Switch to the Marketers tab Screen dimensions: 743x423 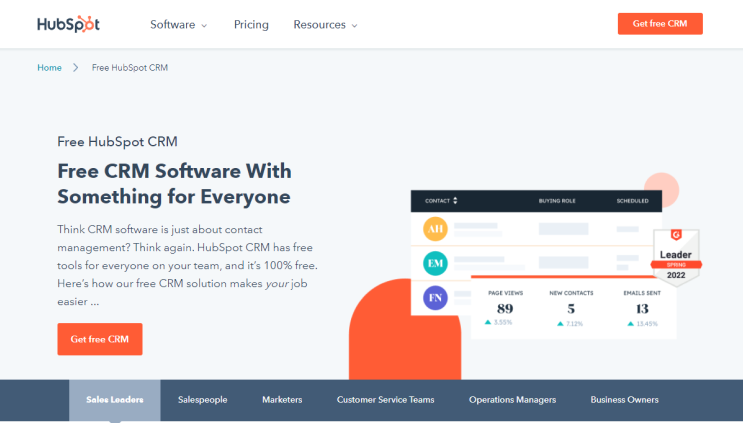[282, 400]
